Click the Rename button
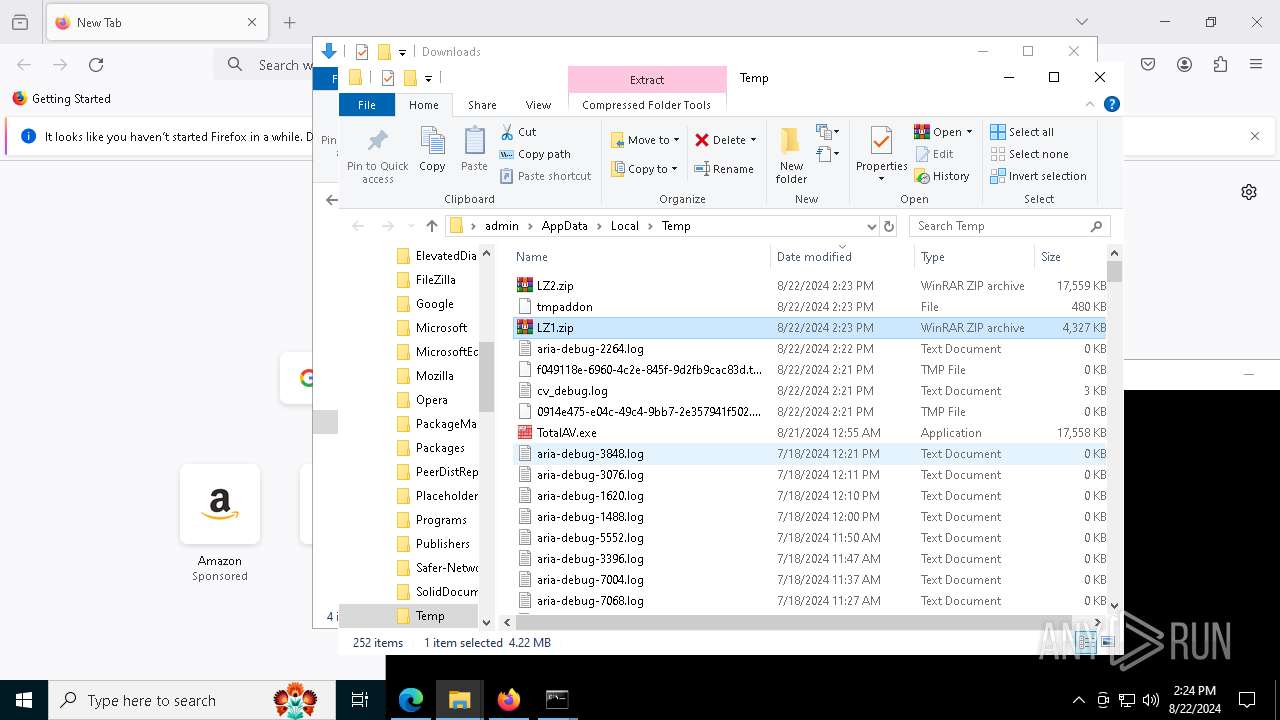Image resolution: width=1280 pixels, height=720 pixels. 725,169
